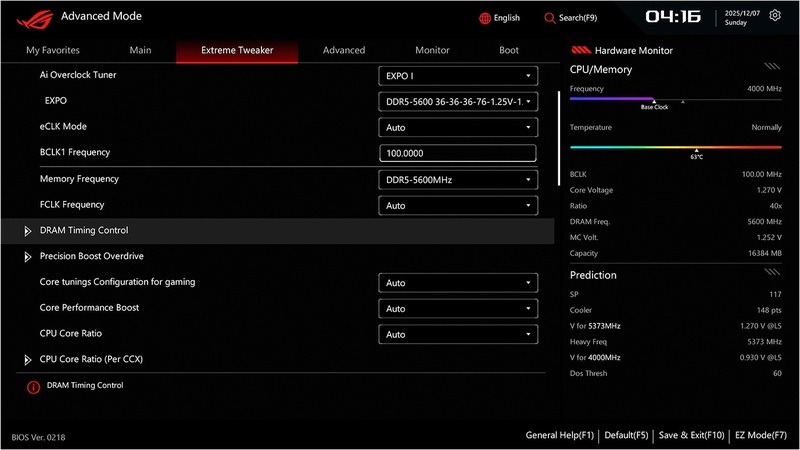Click the SP 117 prediction value

tap(776, 294)
